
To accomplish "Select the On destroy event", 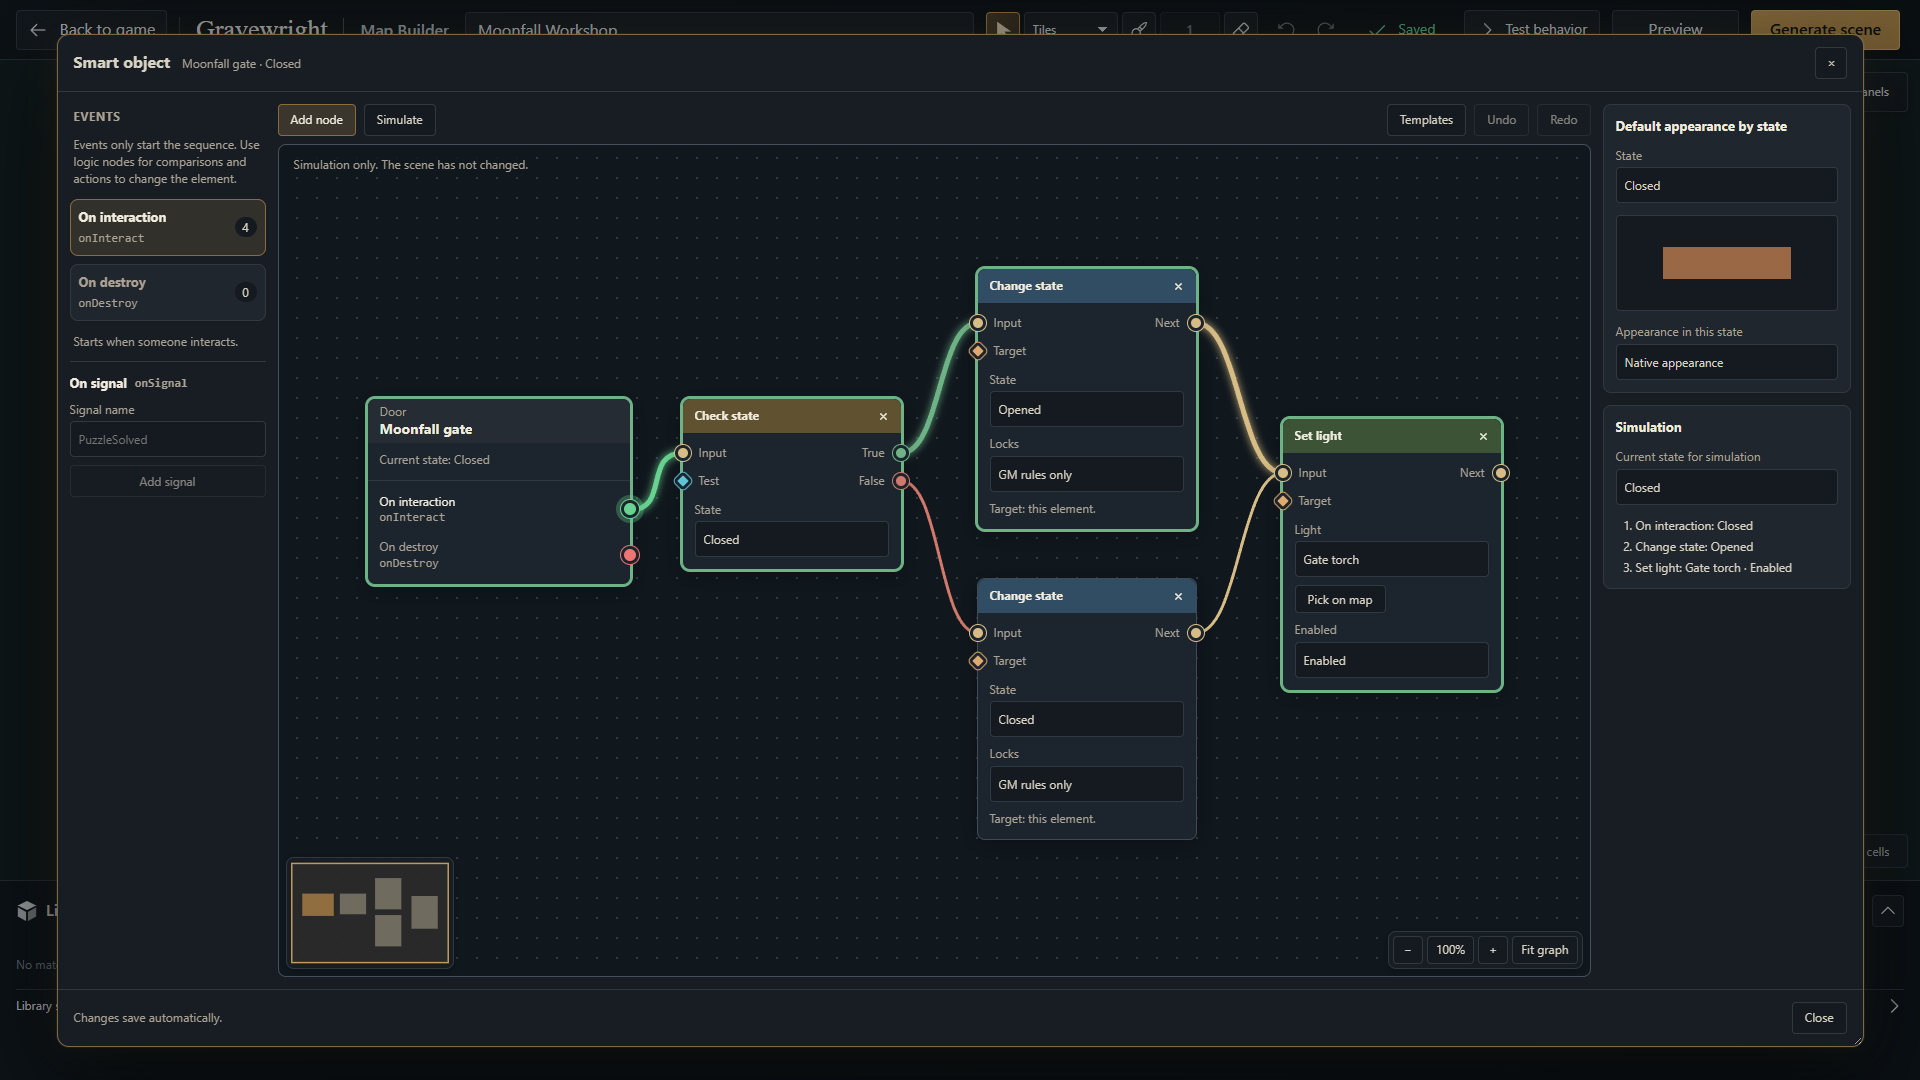I will coord(167,292).
